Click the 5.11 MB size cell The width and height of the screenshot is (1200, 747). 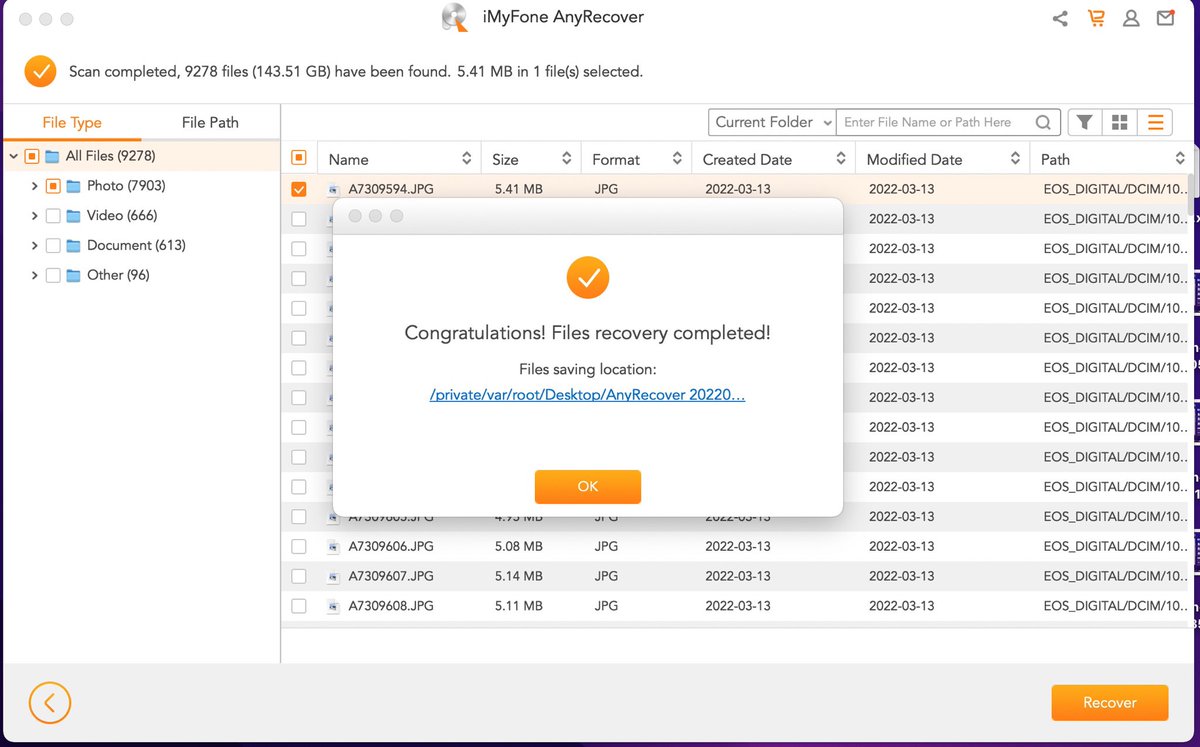click(519, 606)
